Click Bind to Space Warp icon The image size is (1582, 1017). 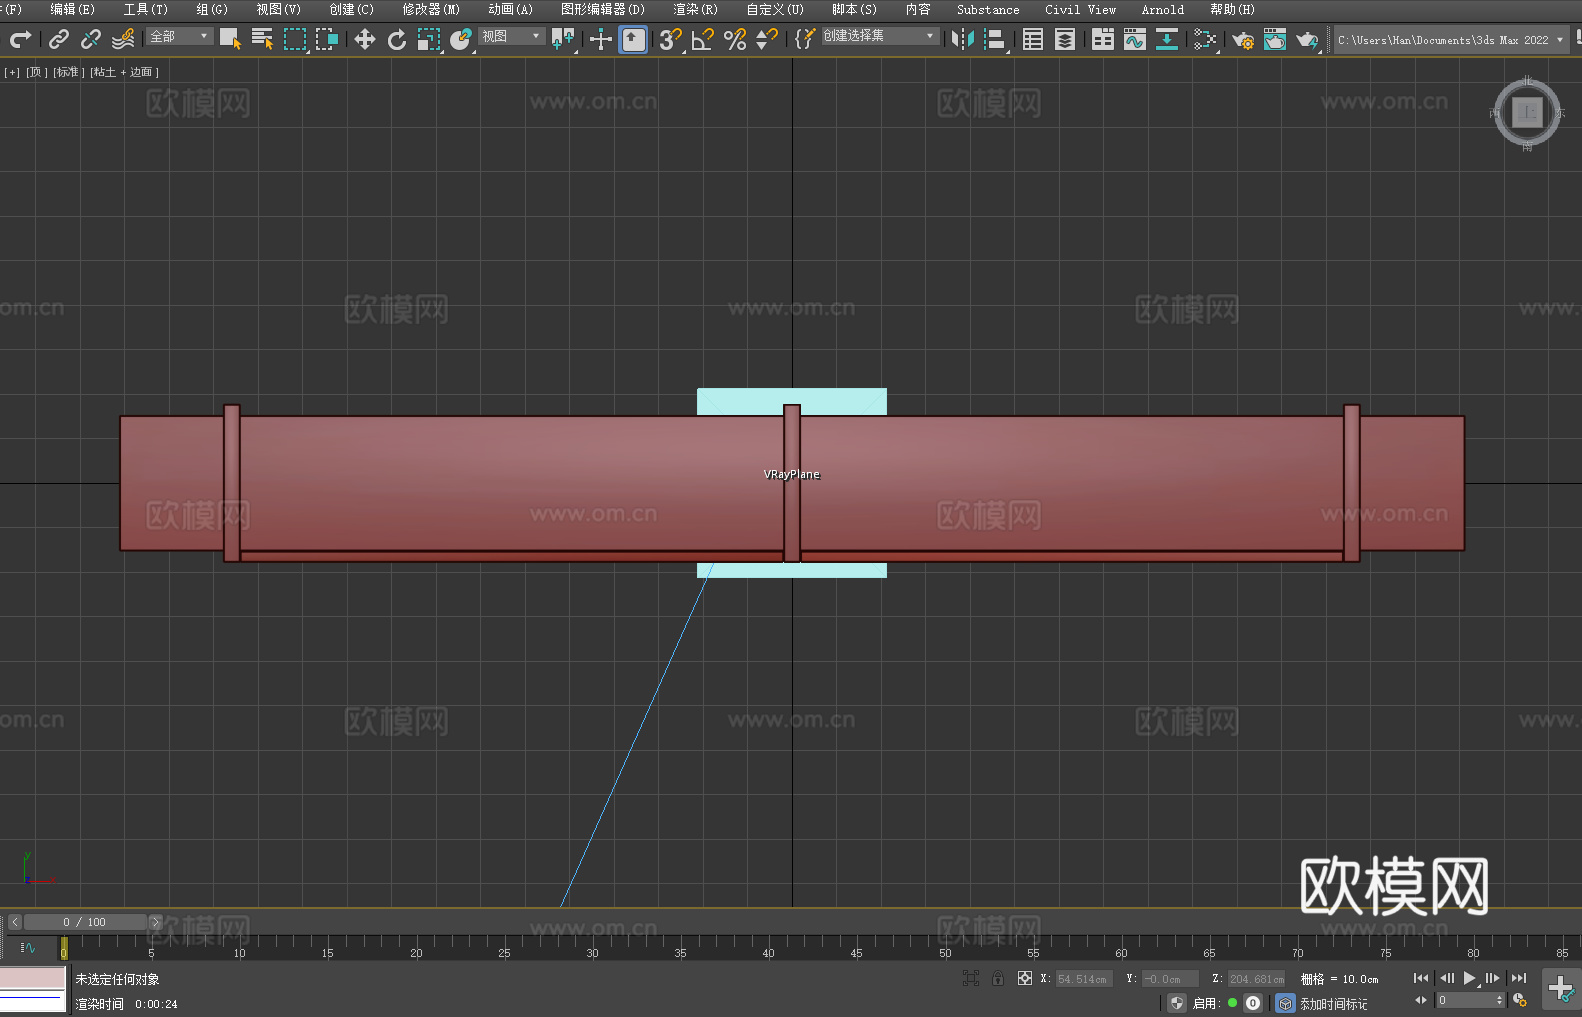pyautogui.click(x=123, y=39)
